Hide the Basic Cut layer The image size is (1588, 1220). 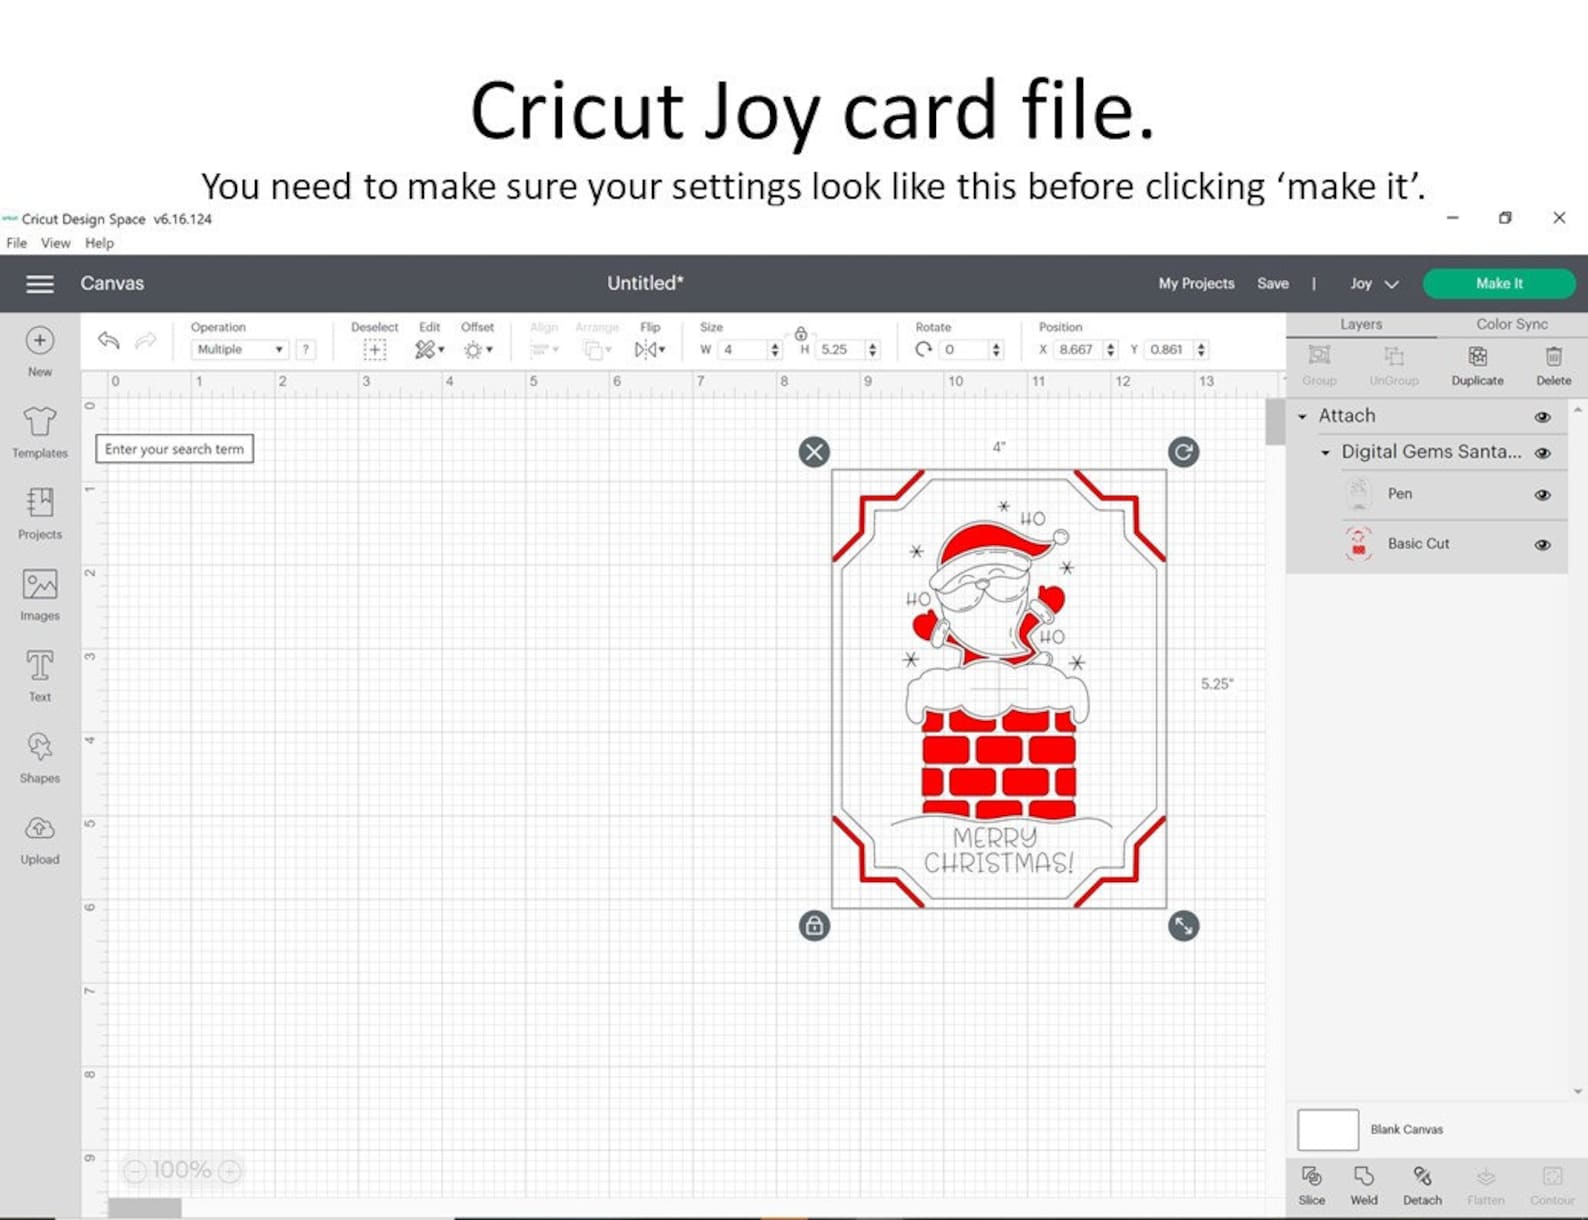(x=1543, y=545)
